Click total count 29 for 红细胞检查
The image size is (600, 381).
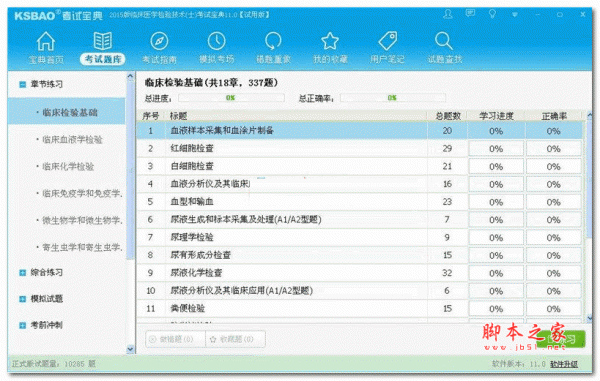[447, 148]
